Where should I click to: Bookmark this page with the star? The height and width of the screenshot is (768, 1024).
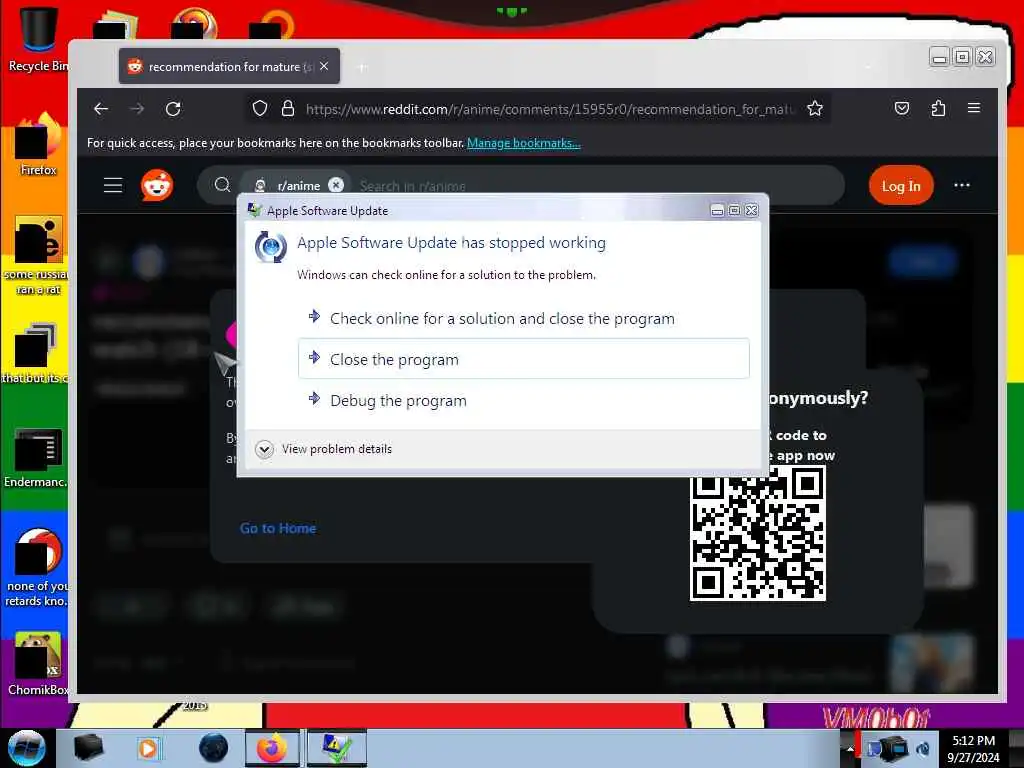tap(814, 108)
